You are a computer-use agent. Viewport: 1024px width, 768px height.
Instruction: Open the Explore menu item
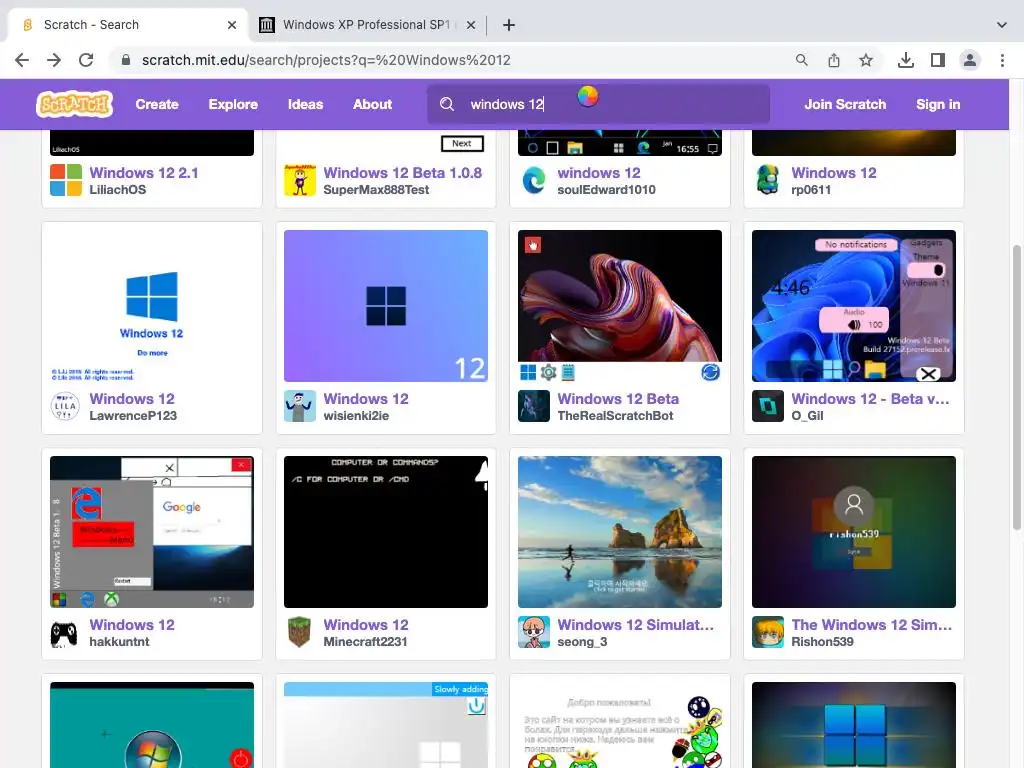(x=233, y=104)
